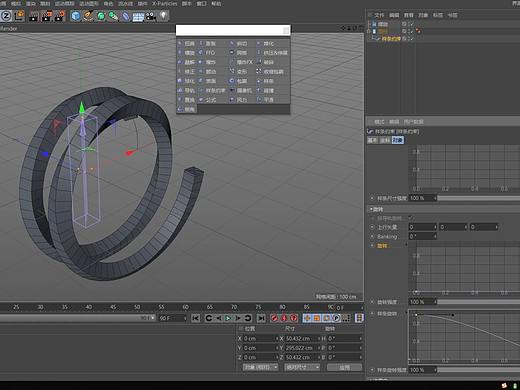Collapse the Rotation section triangle
The image size is (520, 390).
pyautogui.click(x=371, y=209)
